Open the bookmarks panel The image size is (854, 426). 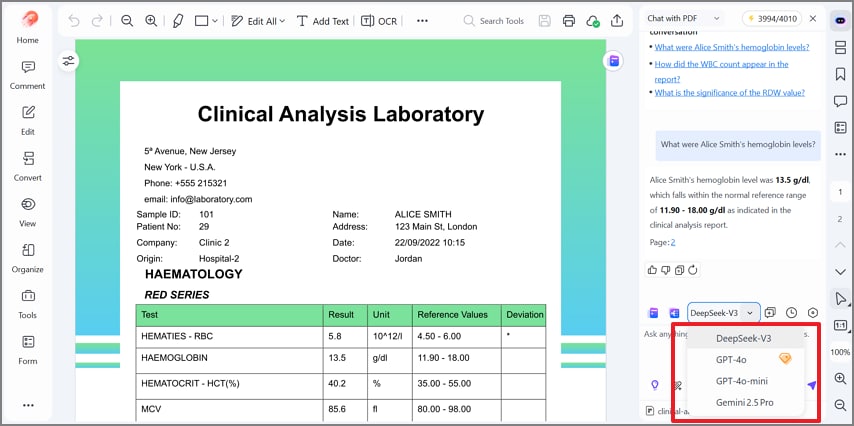pos(840,74)
